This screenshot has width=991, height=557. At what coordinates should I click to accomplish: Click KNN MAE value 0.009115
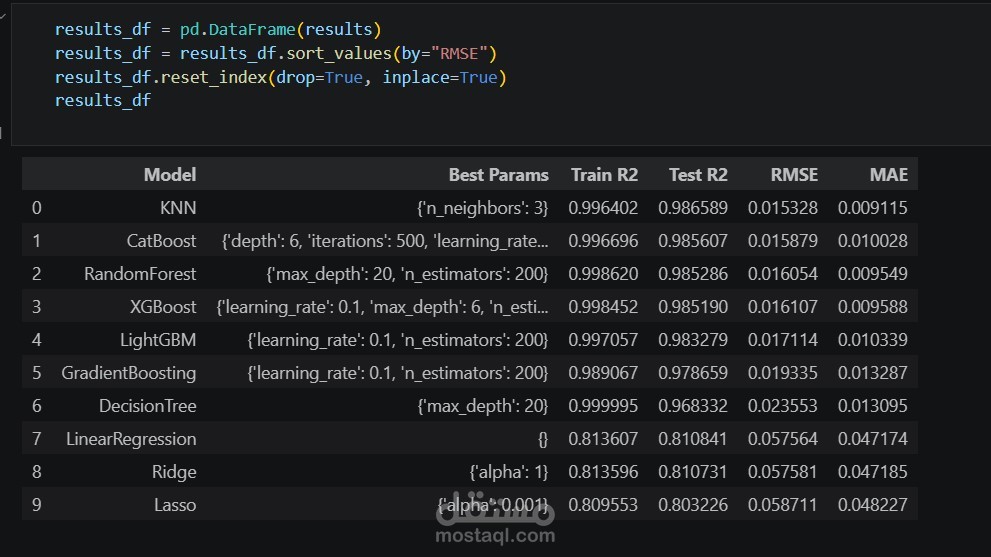coord(872,208)
